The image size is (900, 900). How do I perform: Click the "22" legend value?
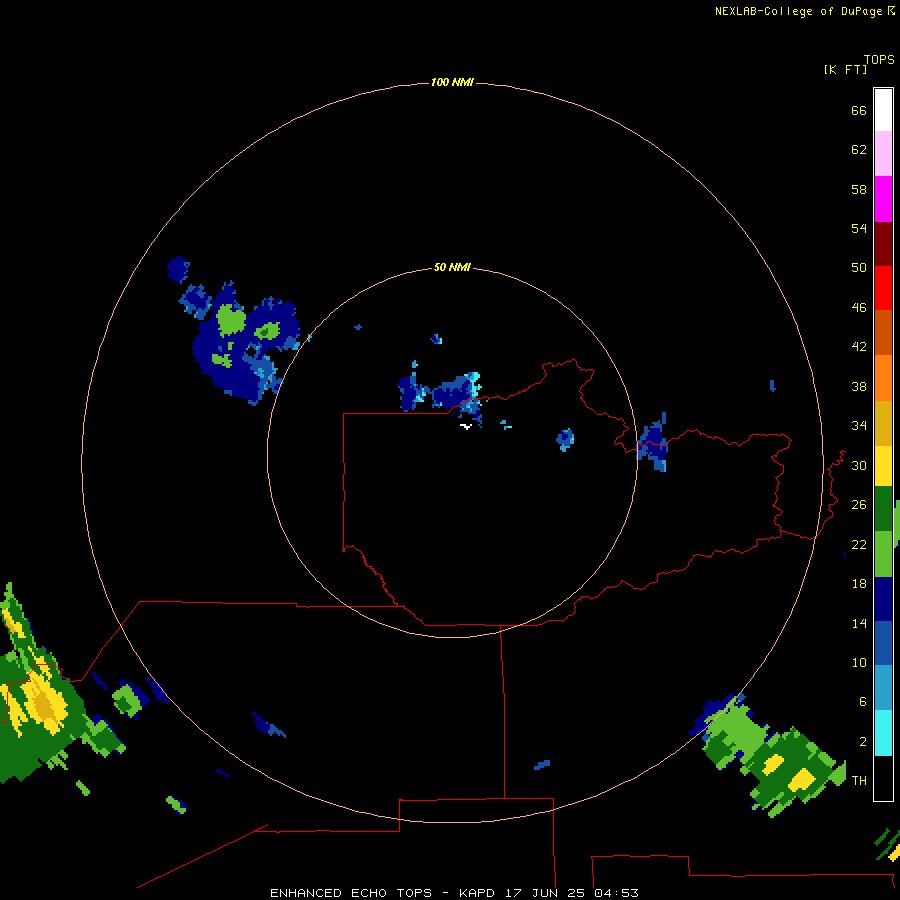(x=859, y=544)
